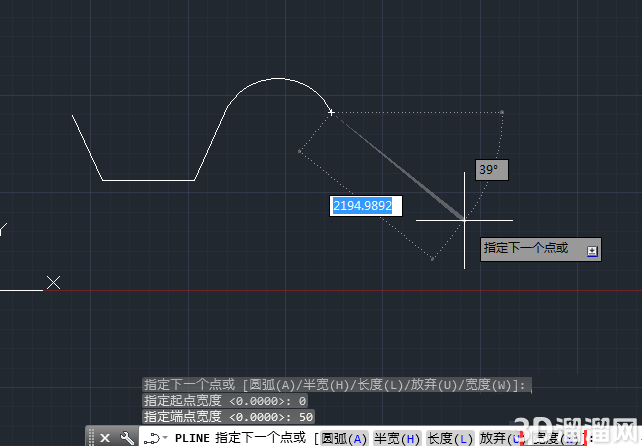Click history line 指定起点宽度 <0.0000>: 0

tap(225, 400)
